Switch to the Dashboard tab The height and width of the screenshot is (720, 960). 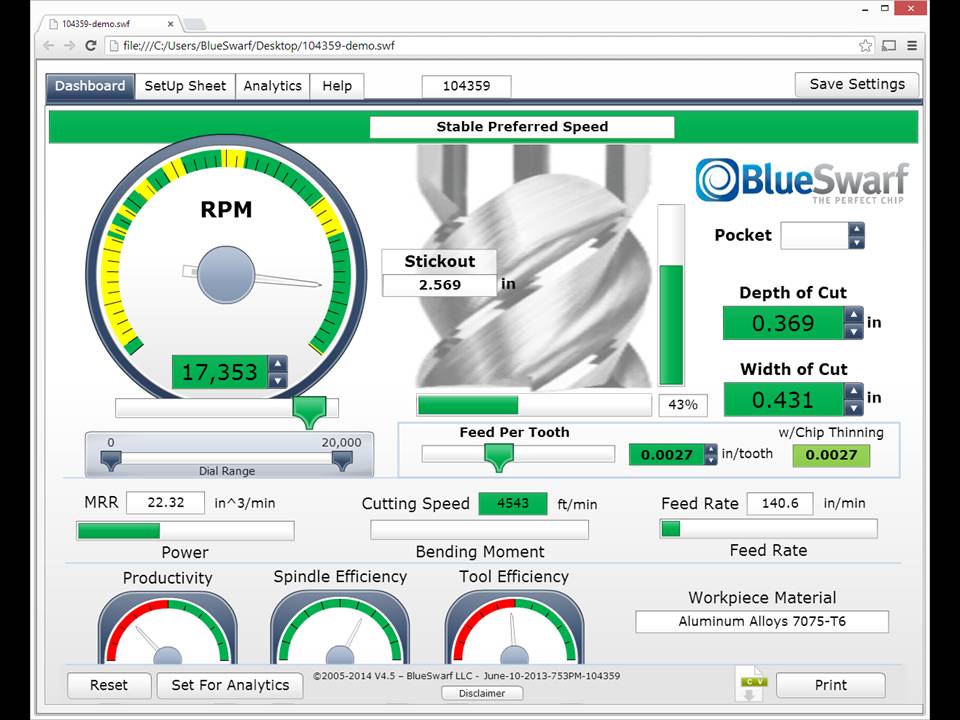(x=90, y=86)
